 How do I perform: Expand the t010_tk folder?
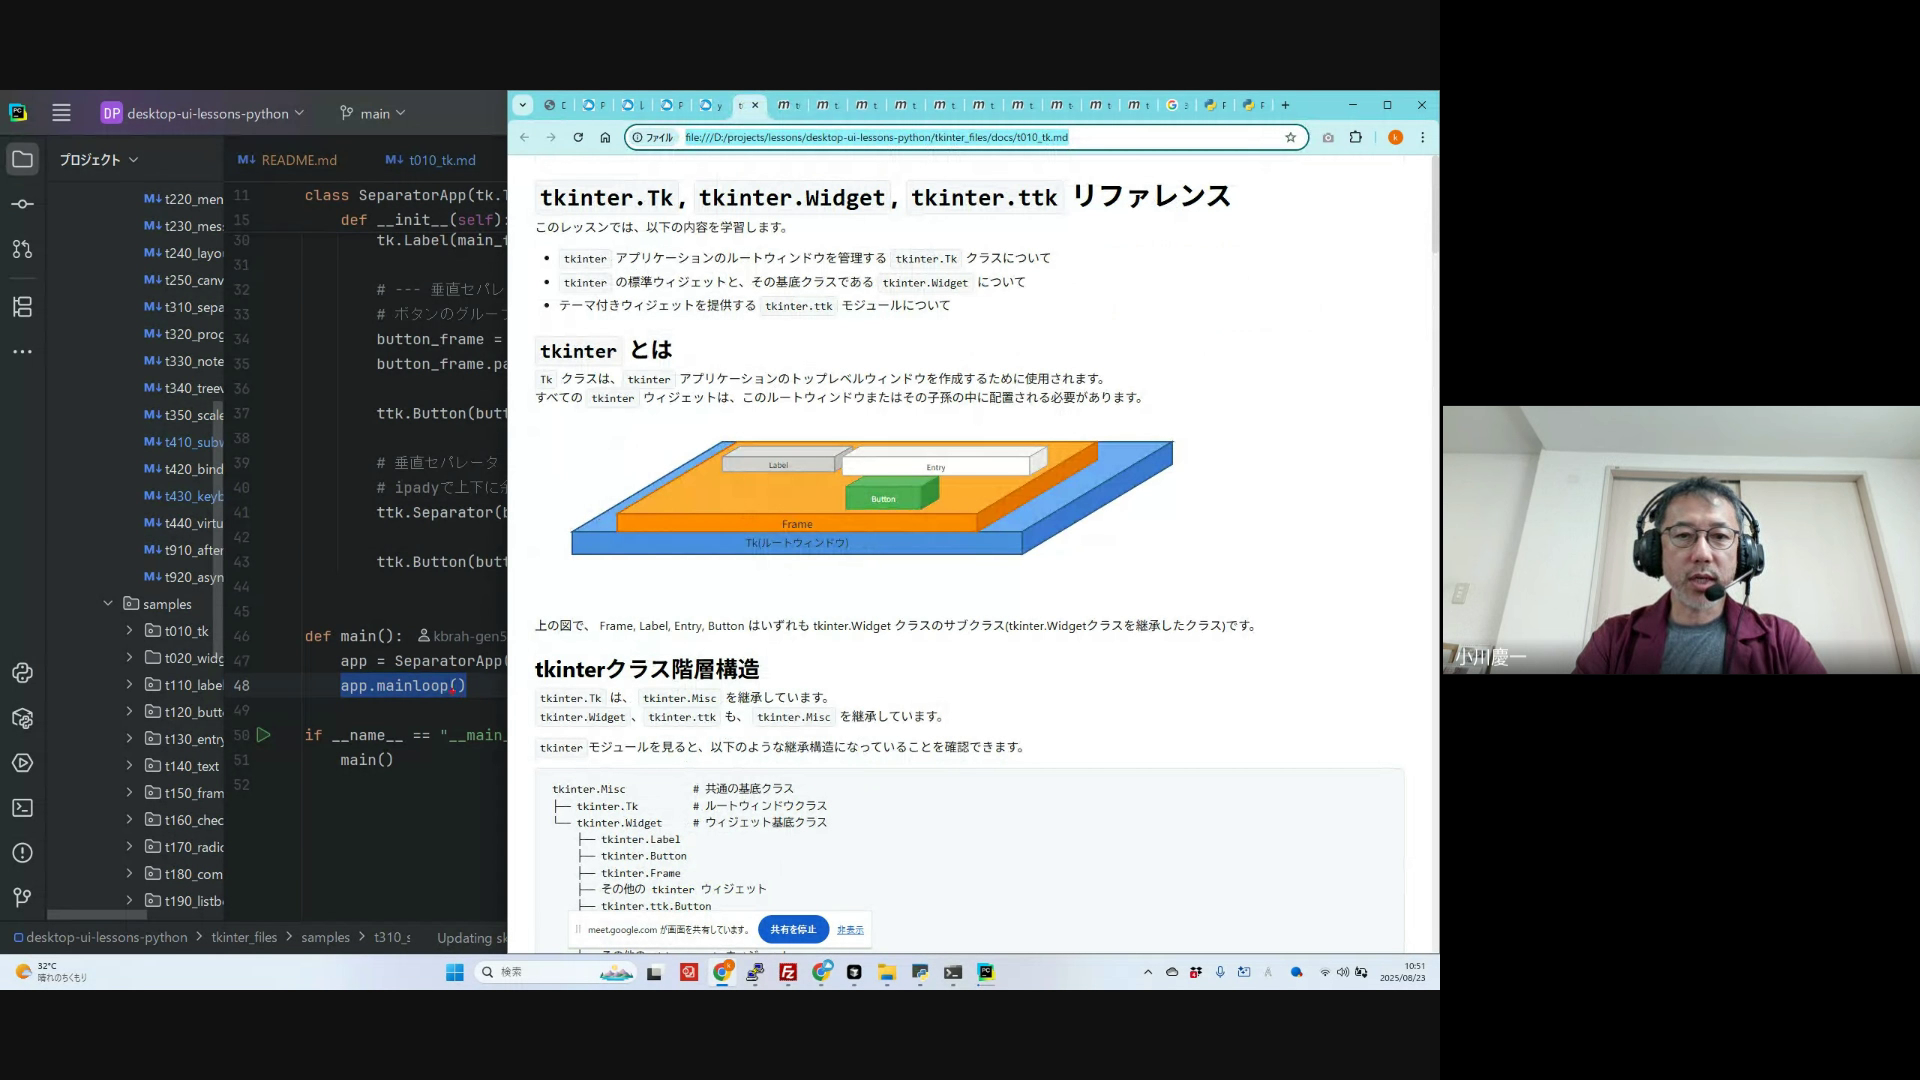click(129, 631)
